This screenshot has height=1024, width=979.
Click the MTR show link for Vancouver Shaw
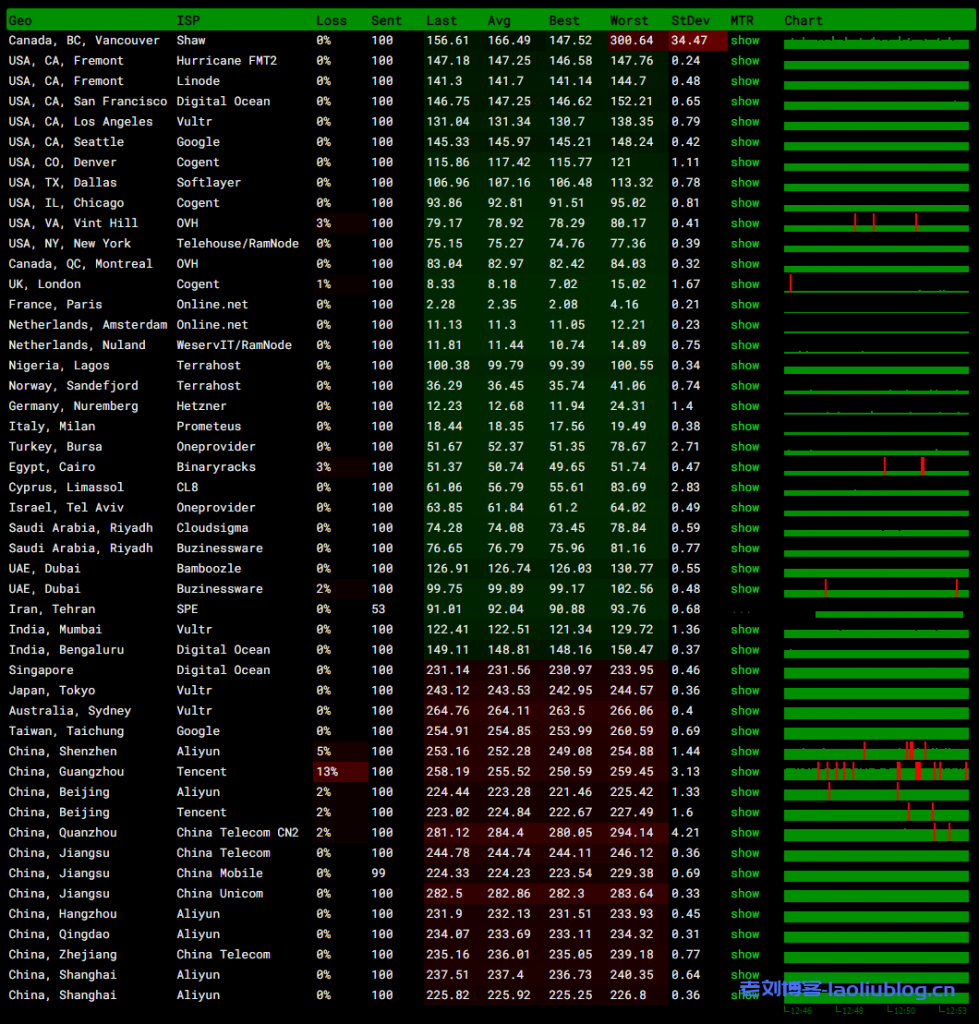tap(744, 41)
